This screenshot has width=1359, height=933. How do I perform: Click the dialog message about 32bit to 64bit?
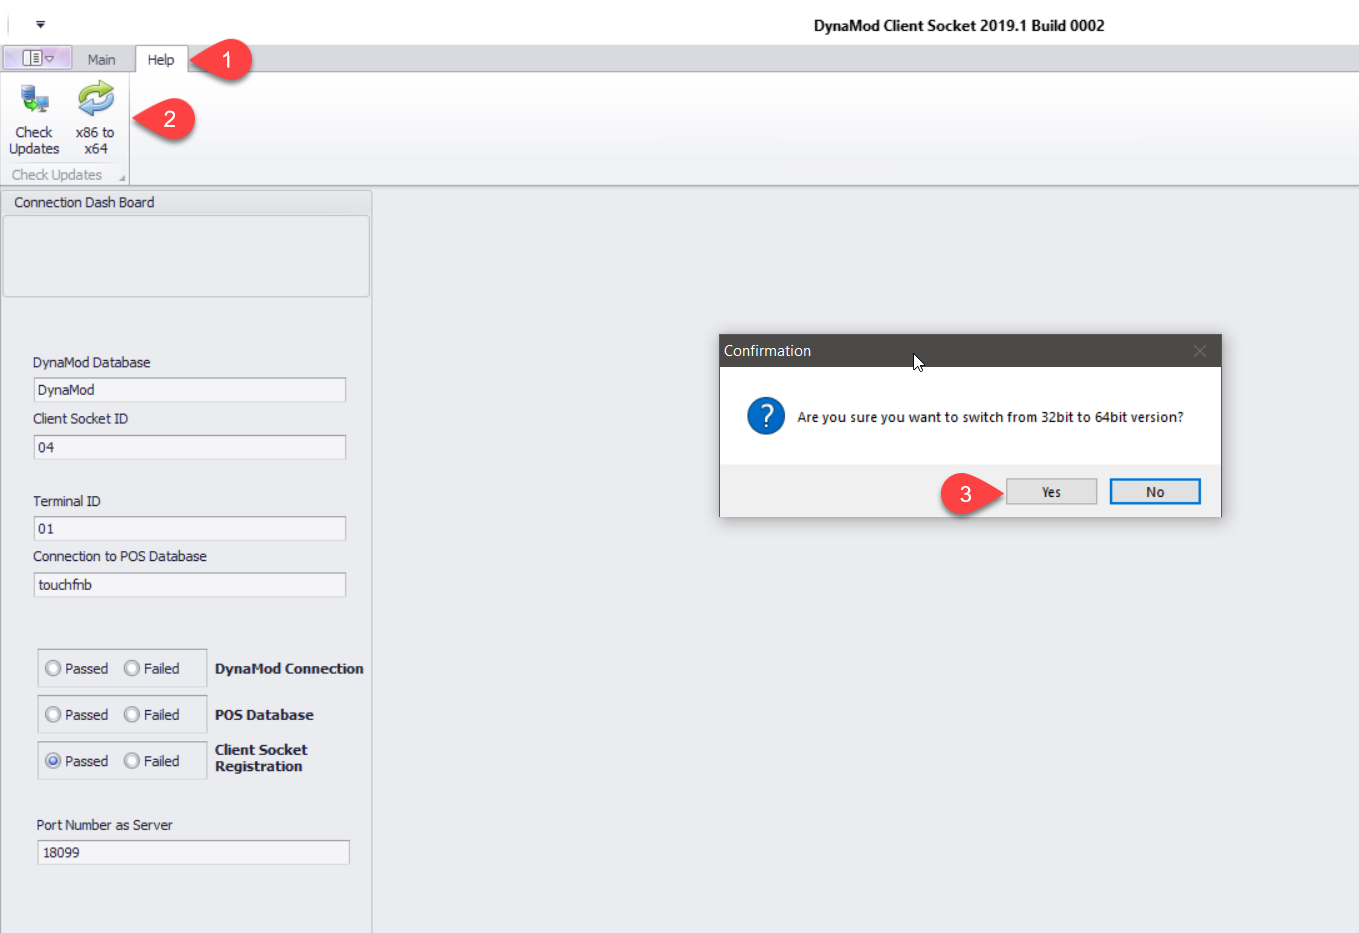[990, 417]
